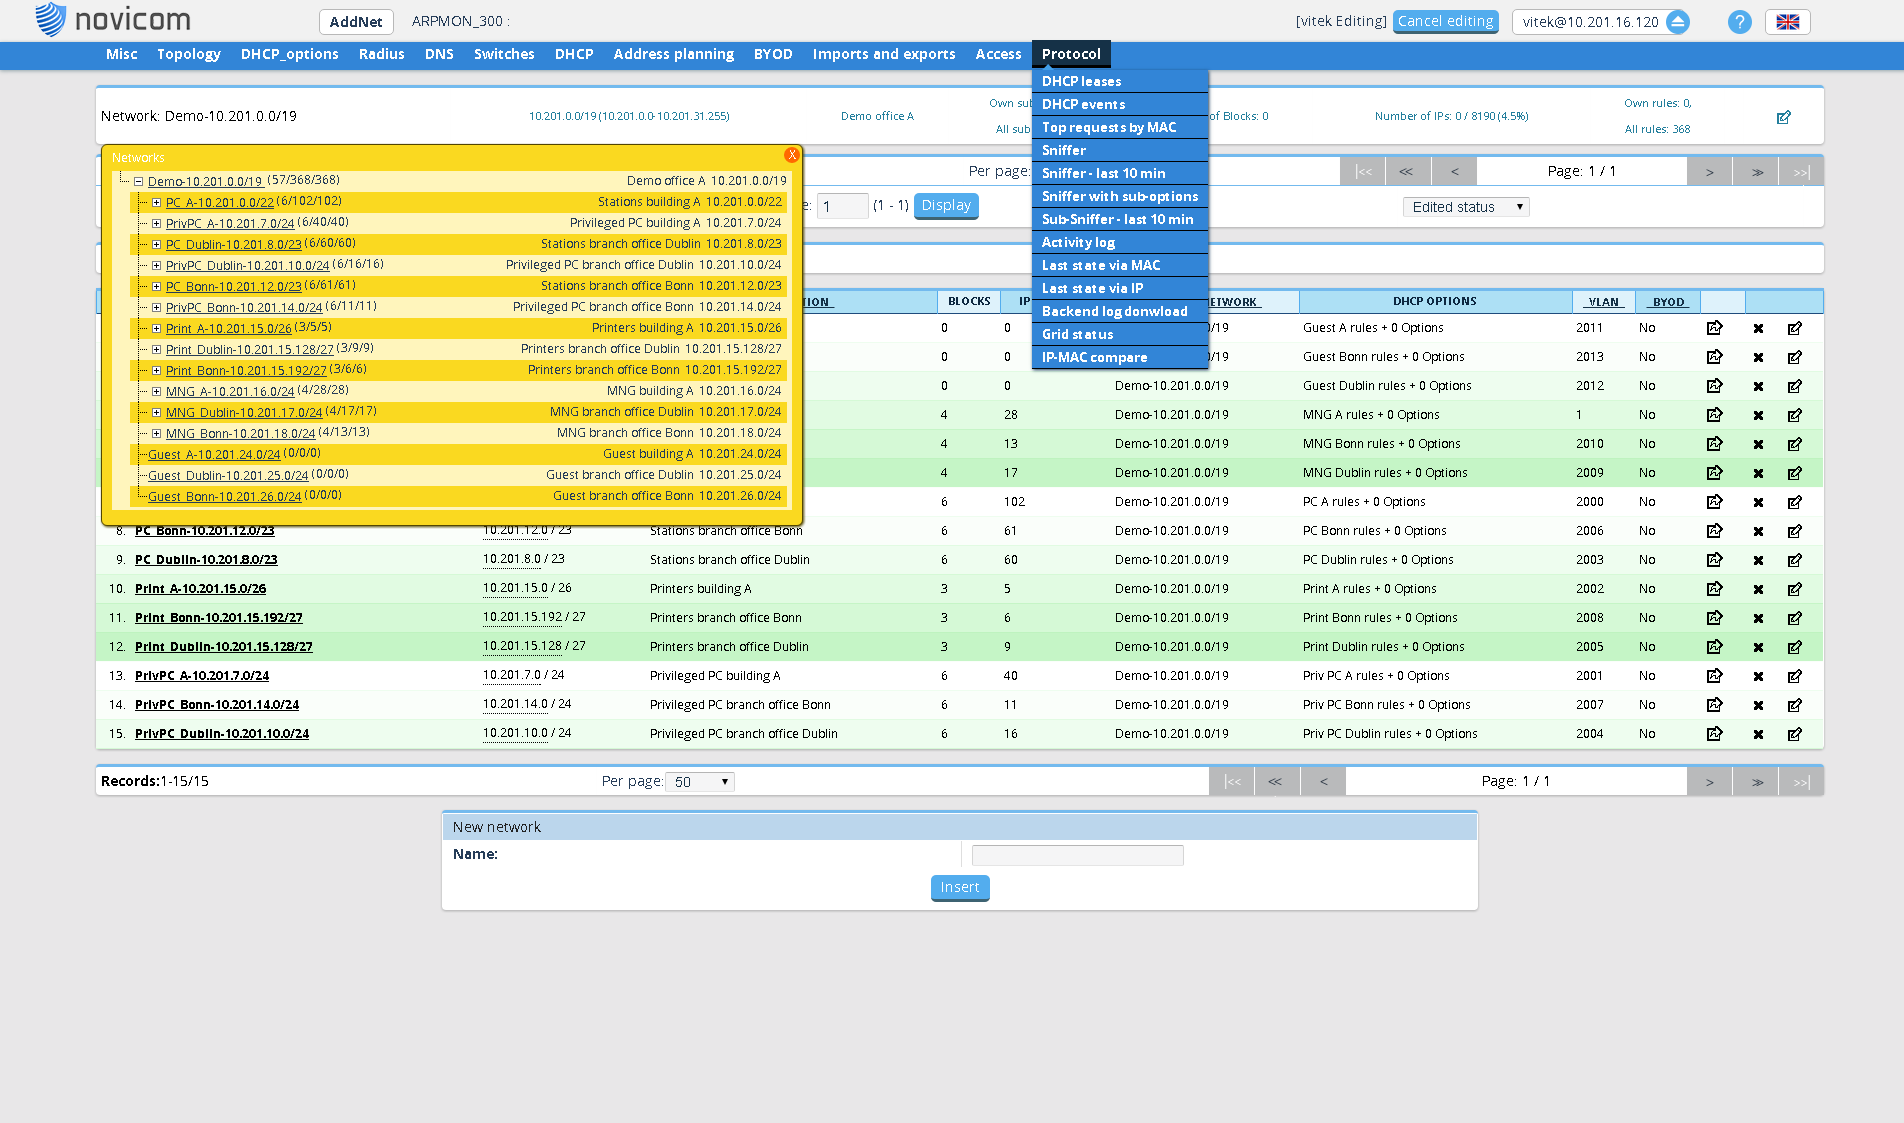Image resolution: width=1904 pixels, height=1123 pixels.
Task: Delete the PrivPC A-10.201.7.0/24 row
Action: point(1758,676)
